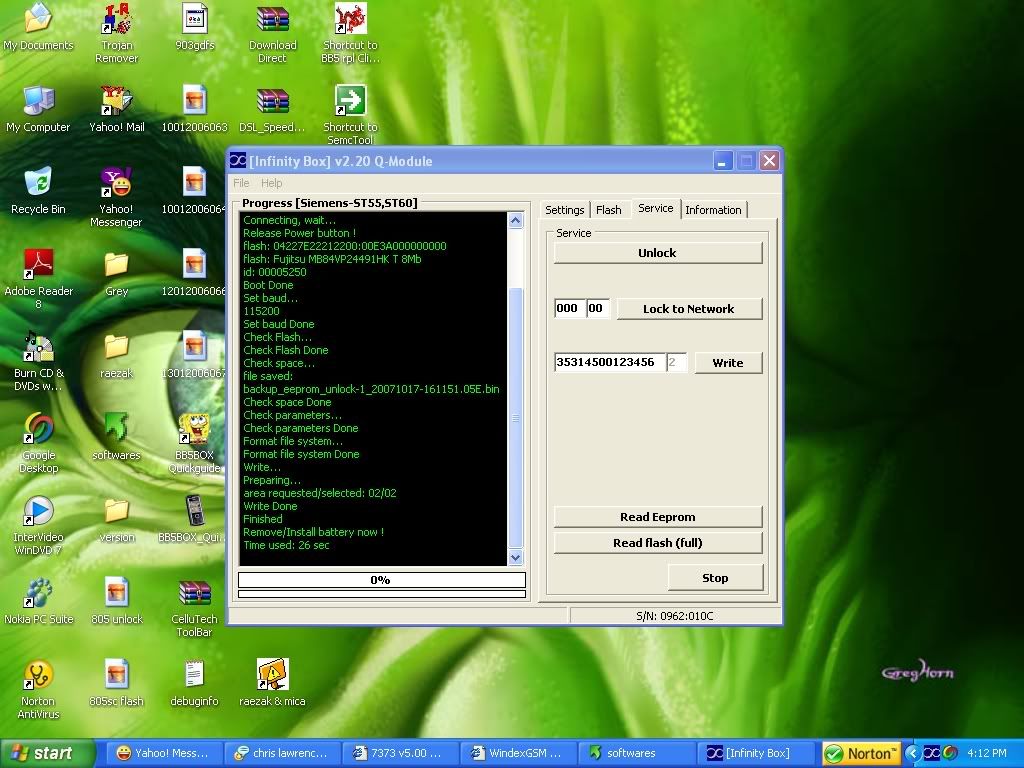Open 805sc flash file icon
Image resolution: width=1024 pixels, height=768 pixels.
click(116, 683)
